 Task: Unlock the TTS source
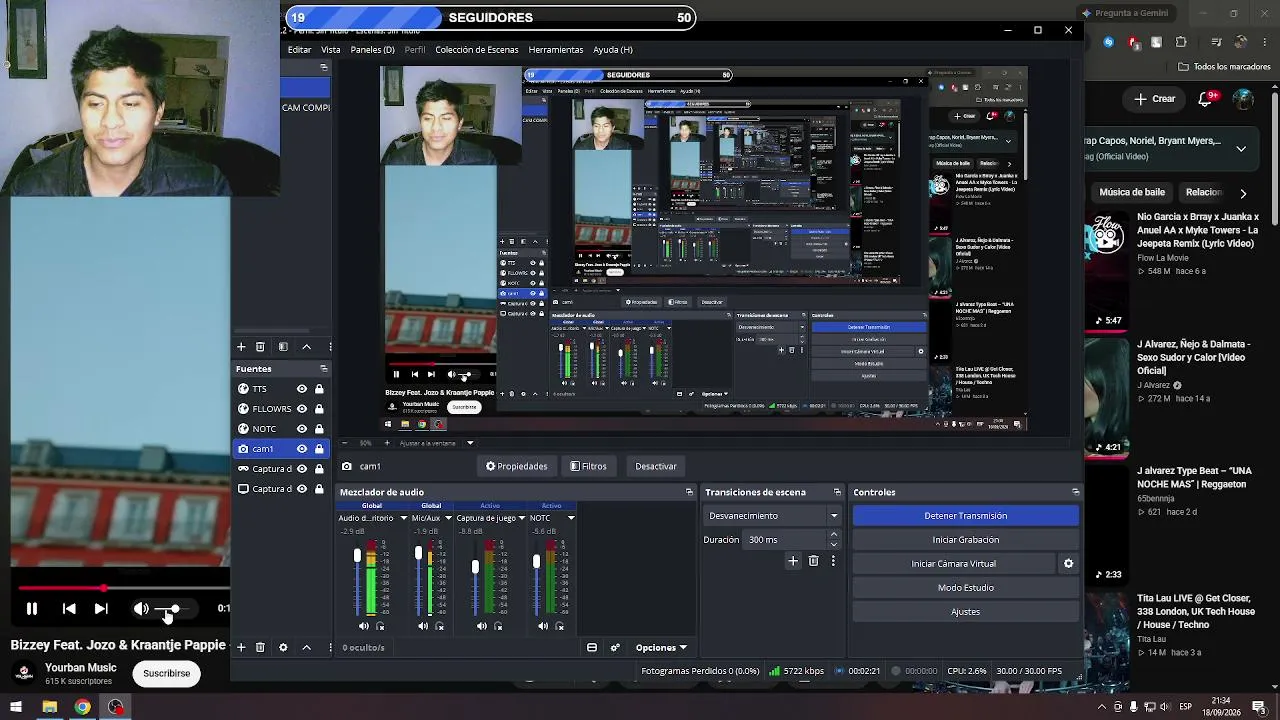pyautogui.click(x=319, y=389)
